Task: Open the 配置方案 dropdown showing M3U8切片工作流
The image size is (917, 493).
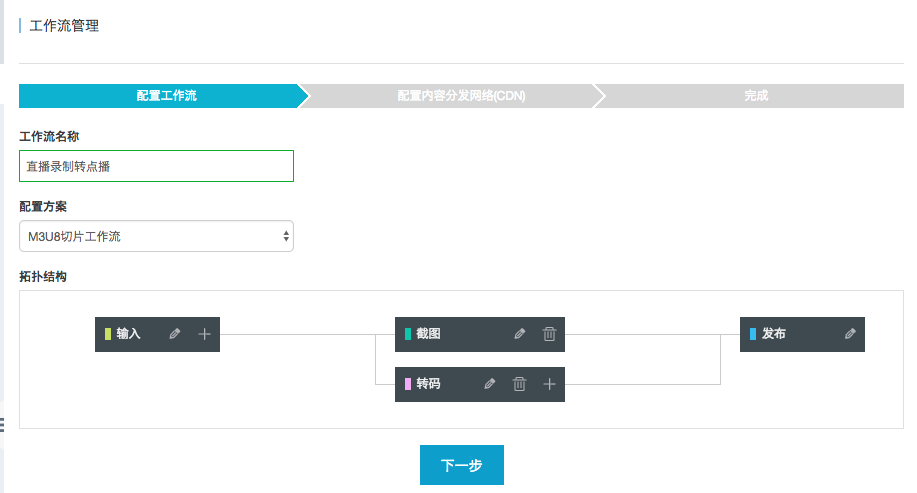Action: pyautogui.click(x=156, y=236)
